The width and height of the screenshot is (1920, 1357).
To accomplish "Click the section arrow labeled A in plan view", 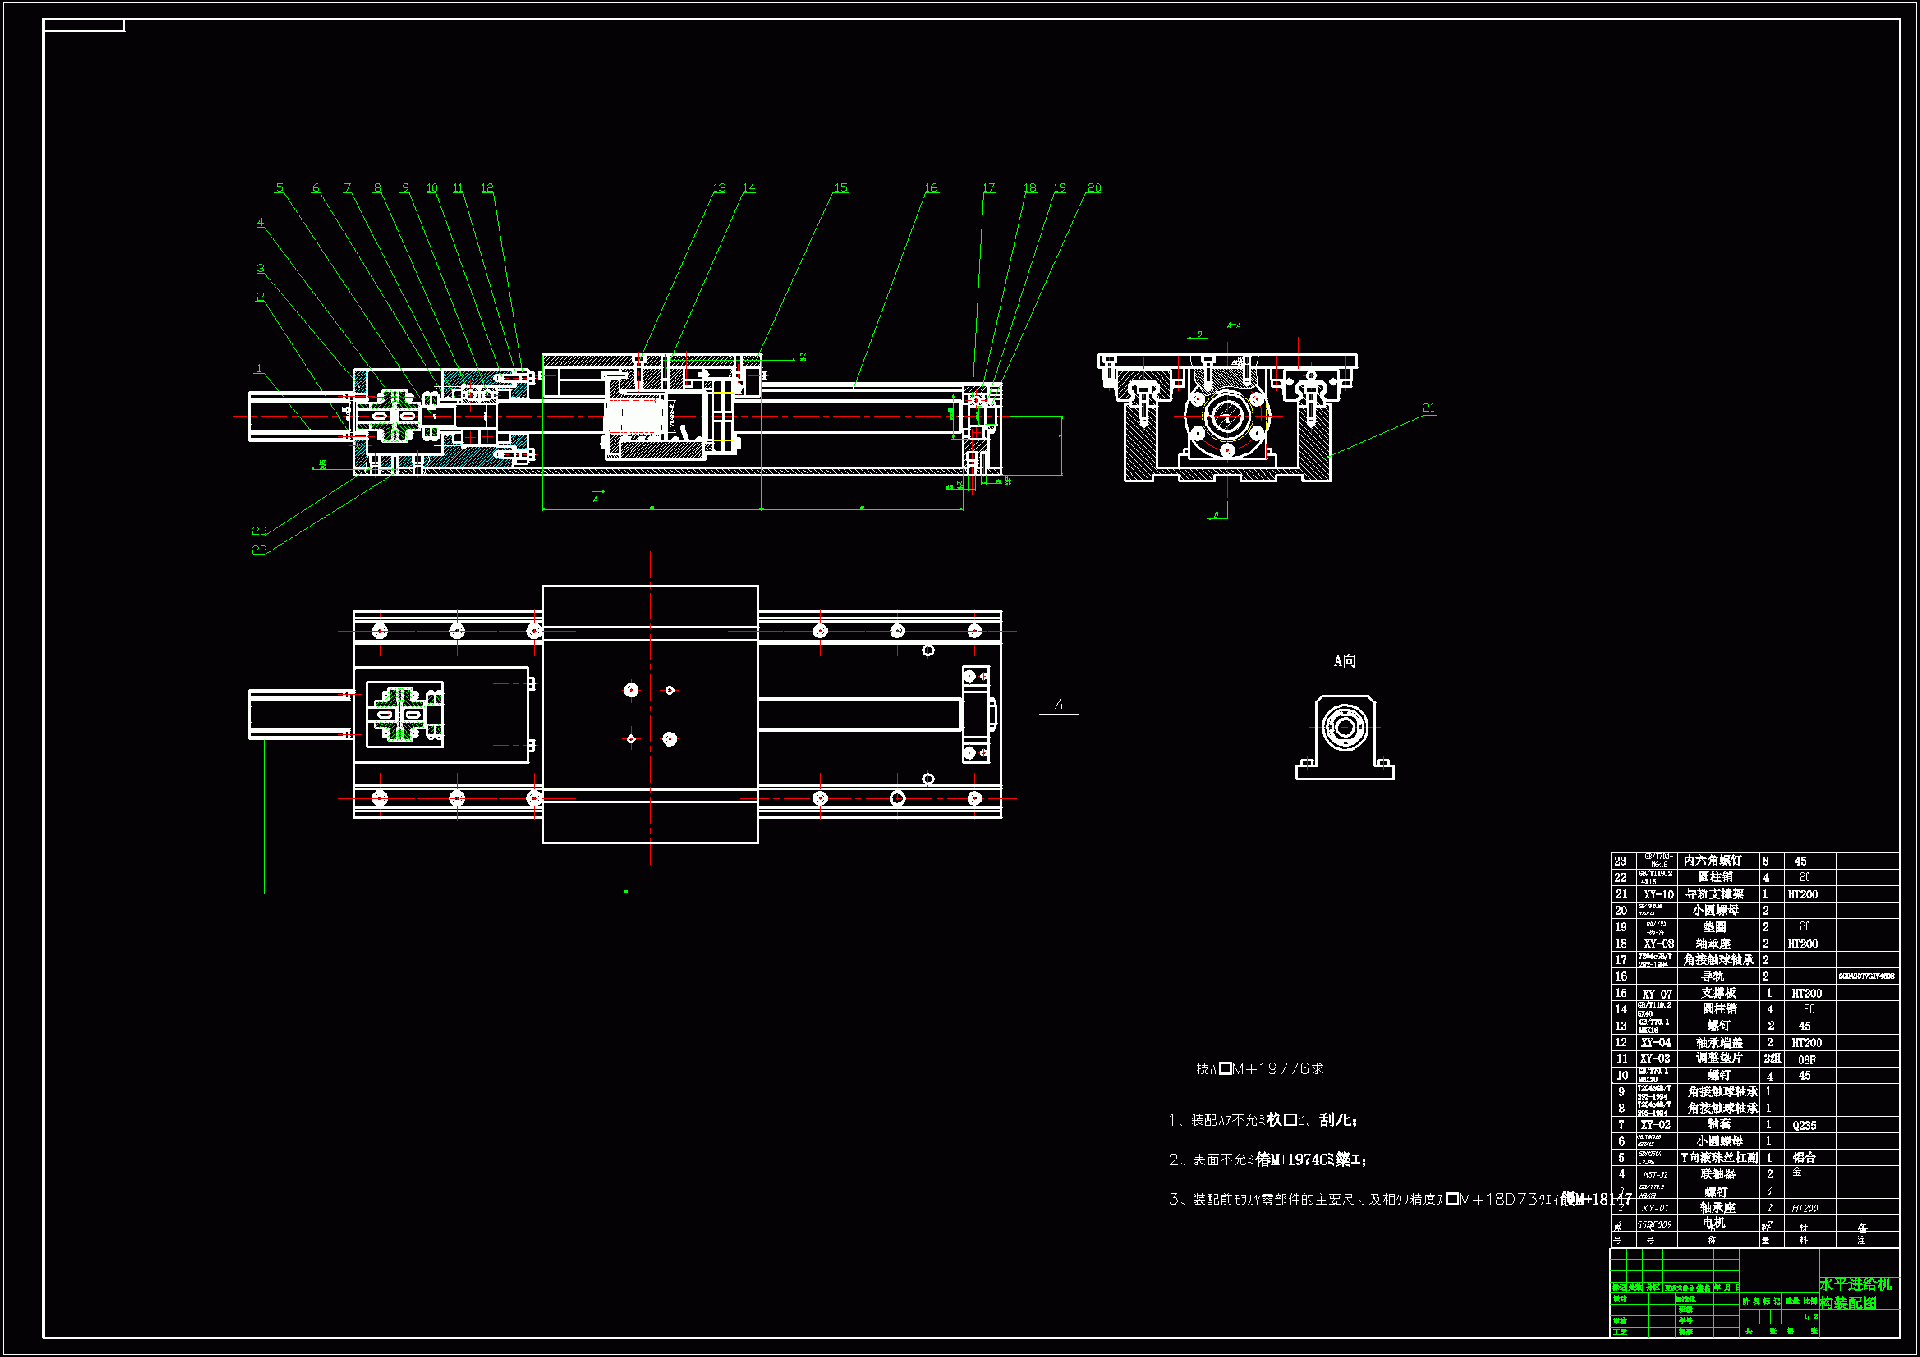I will click(x=1059, y=707).
